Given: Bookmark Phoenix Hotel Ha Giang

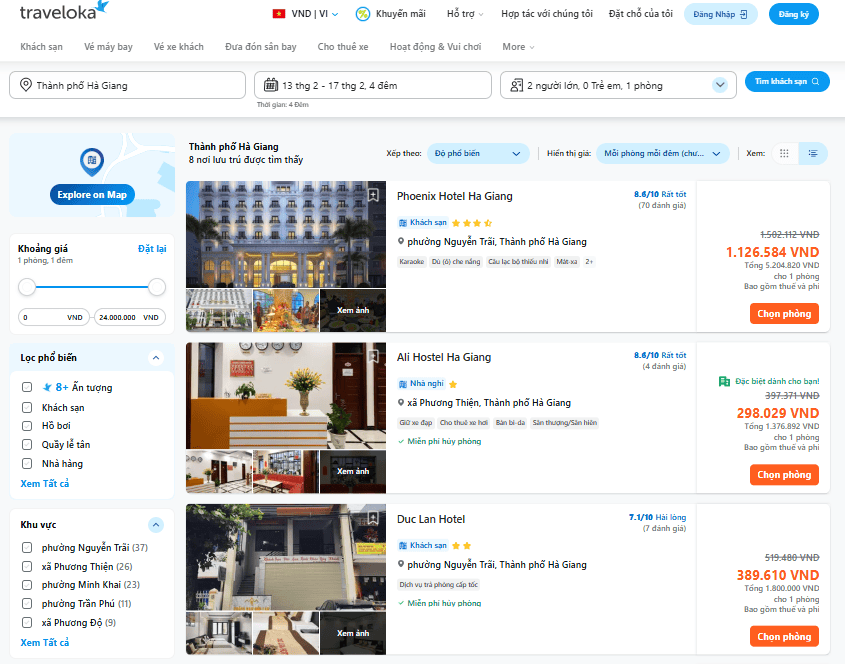Looking at the screenshot, I should [373, 195].
